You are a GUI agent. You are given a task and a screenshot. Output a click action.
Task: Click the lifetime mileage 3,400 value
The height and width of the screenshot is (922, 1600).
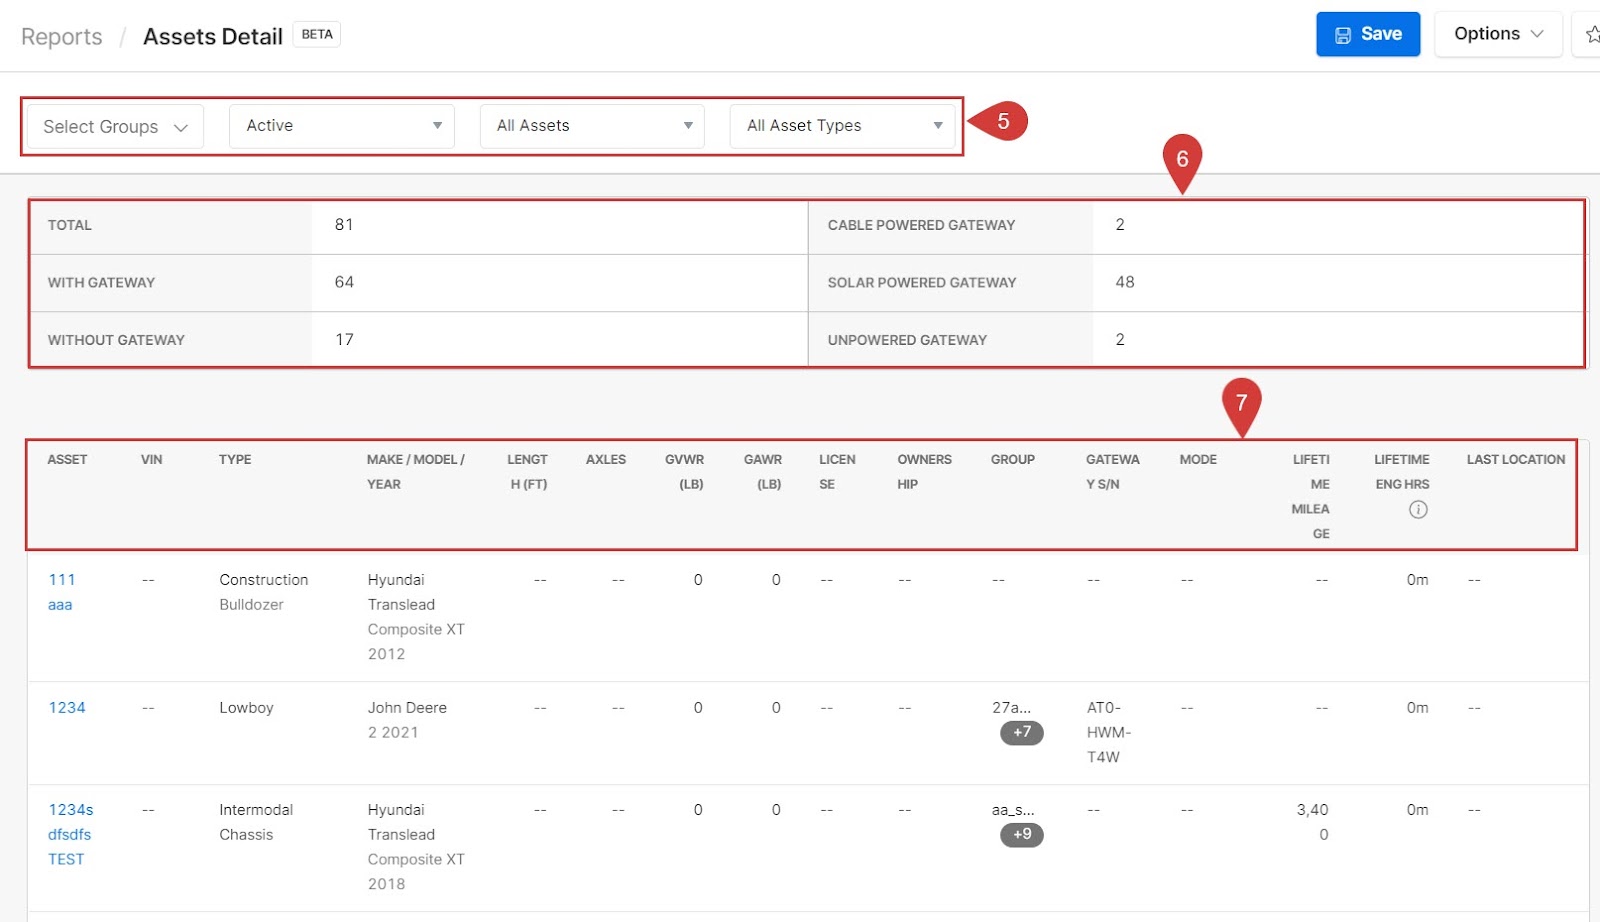coord(1312,822)
